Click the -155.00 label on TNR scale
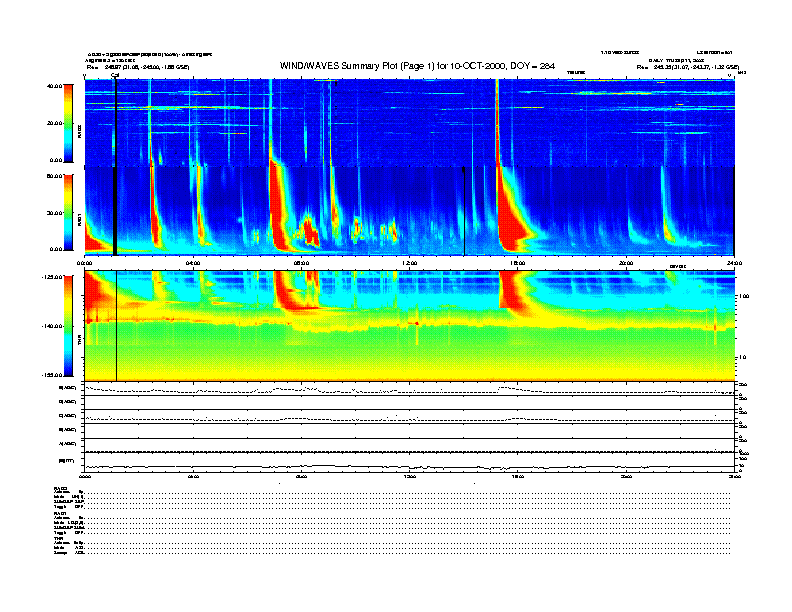Image resolution: width=792 pixels, height=612 pixels. pyautogui.click(x=52, y=375)
